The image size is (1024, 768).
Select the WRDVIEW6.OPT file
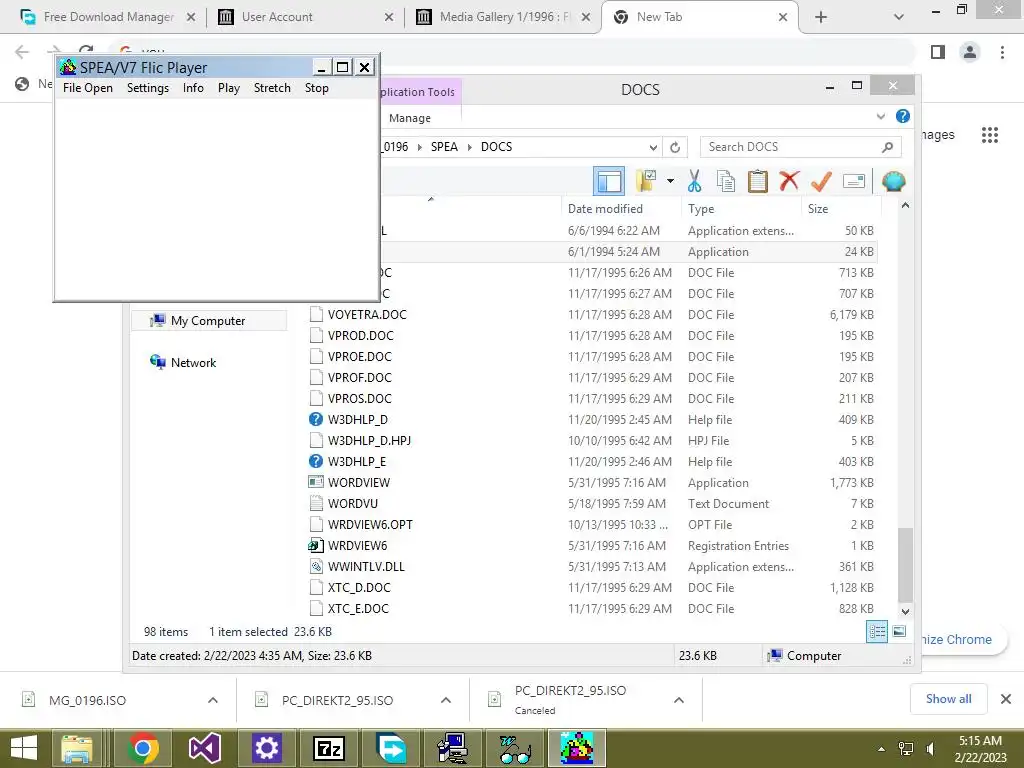370,524
